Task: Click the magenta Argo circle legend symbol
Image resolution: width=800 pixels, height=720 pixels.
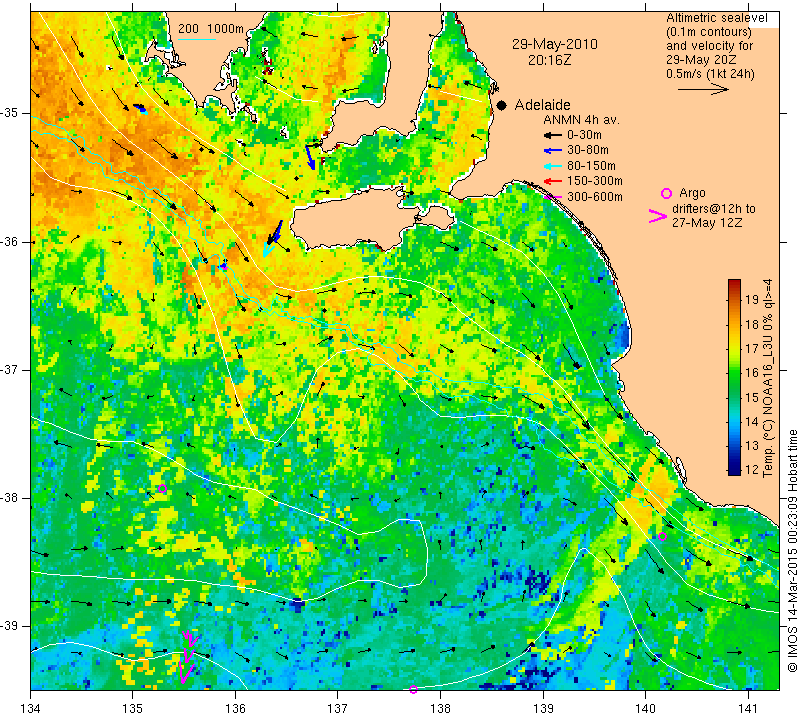Action: tap(666, 193)
